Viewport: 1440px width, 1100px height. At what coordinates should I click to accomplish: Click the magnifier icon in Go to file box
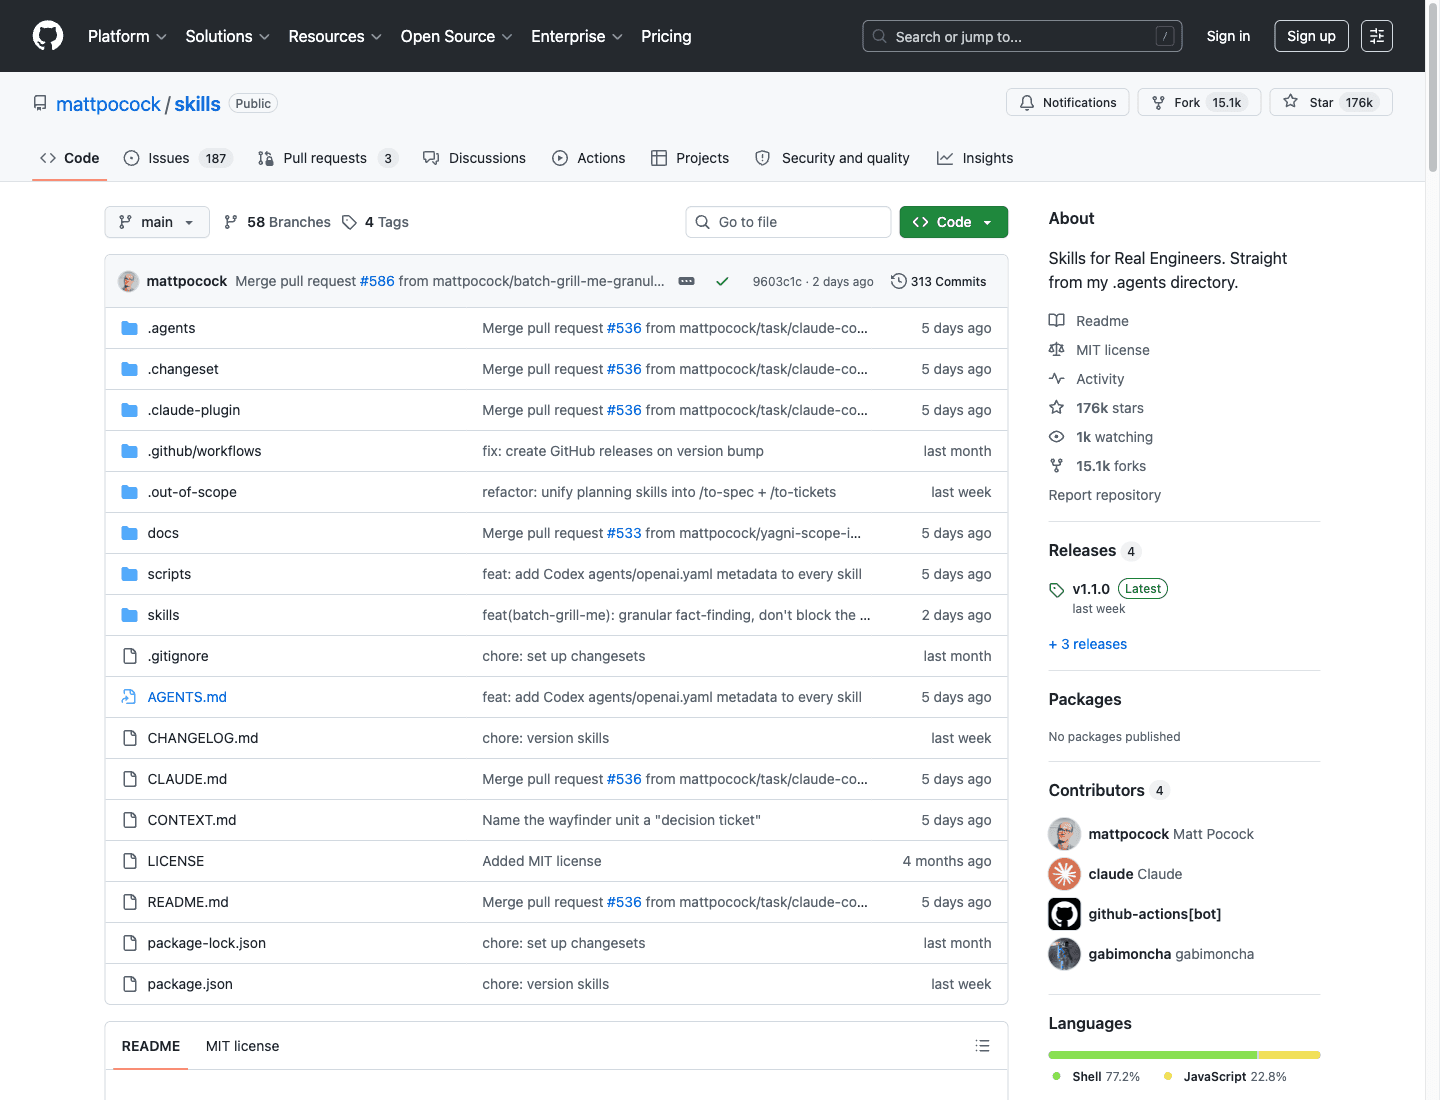pyautogui.click(x=702, y=222)
